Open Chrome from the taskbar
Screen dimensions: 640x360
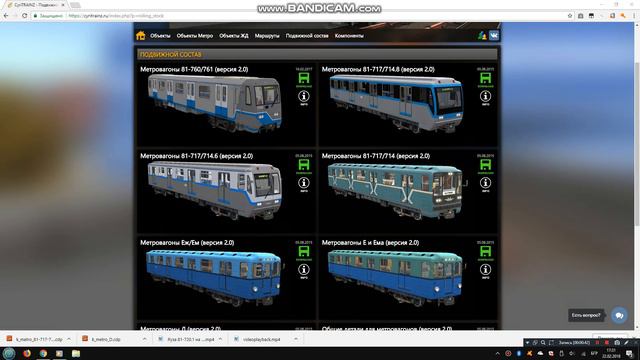(43, 353)
